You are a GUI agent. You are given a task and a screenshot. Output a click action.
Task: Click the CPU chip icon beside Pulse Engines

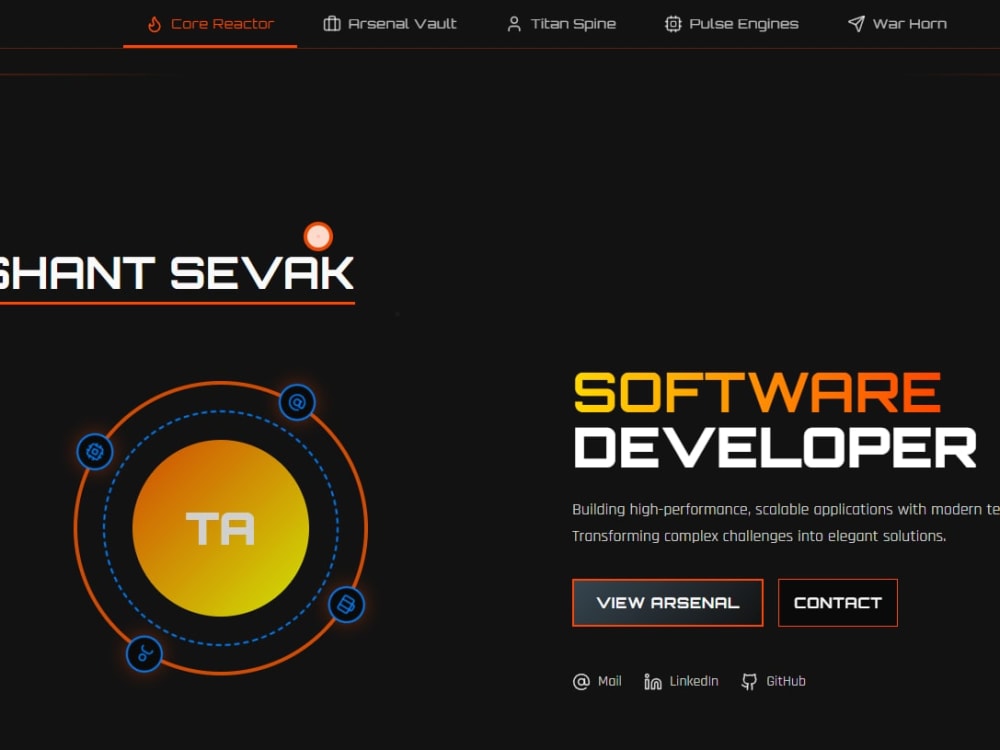[673, 24]
